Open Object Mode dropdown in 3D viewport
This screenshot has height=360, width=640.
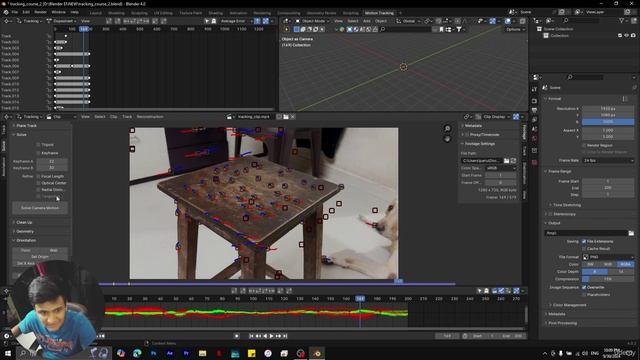pyautogui.click(x=313, y=21)
